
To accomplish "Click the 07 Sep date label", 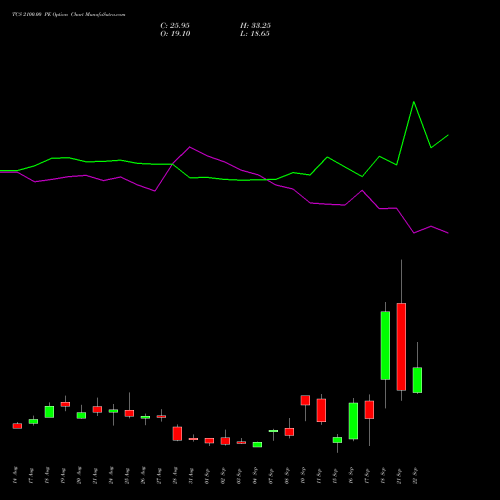I will coord(271,475).
